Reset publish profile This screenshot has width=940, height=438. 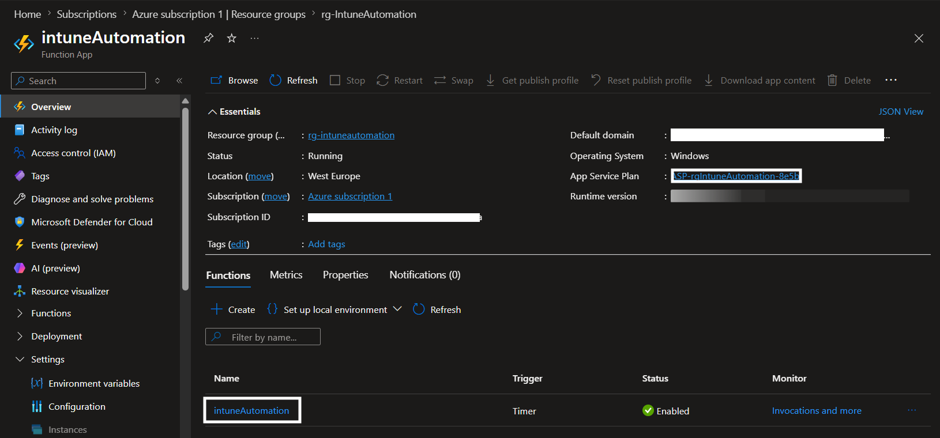(x=641, y=80)
